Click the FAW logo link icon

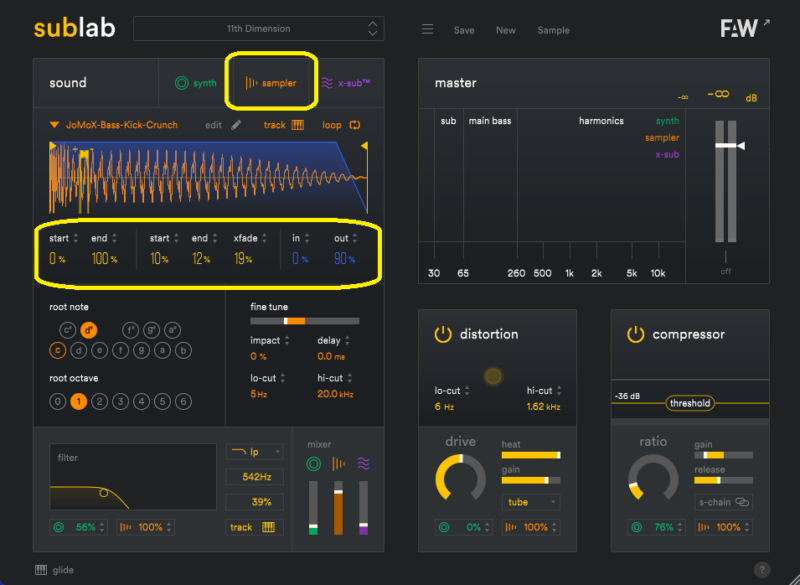(x=767, y=23)
